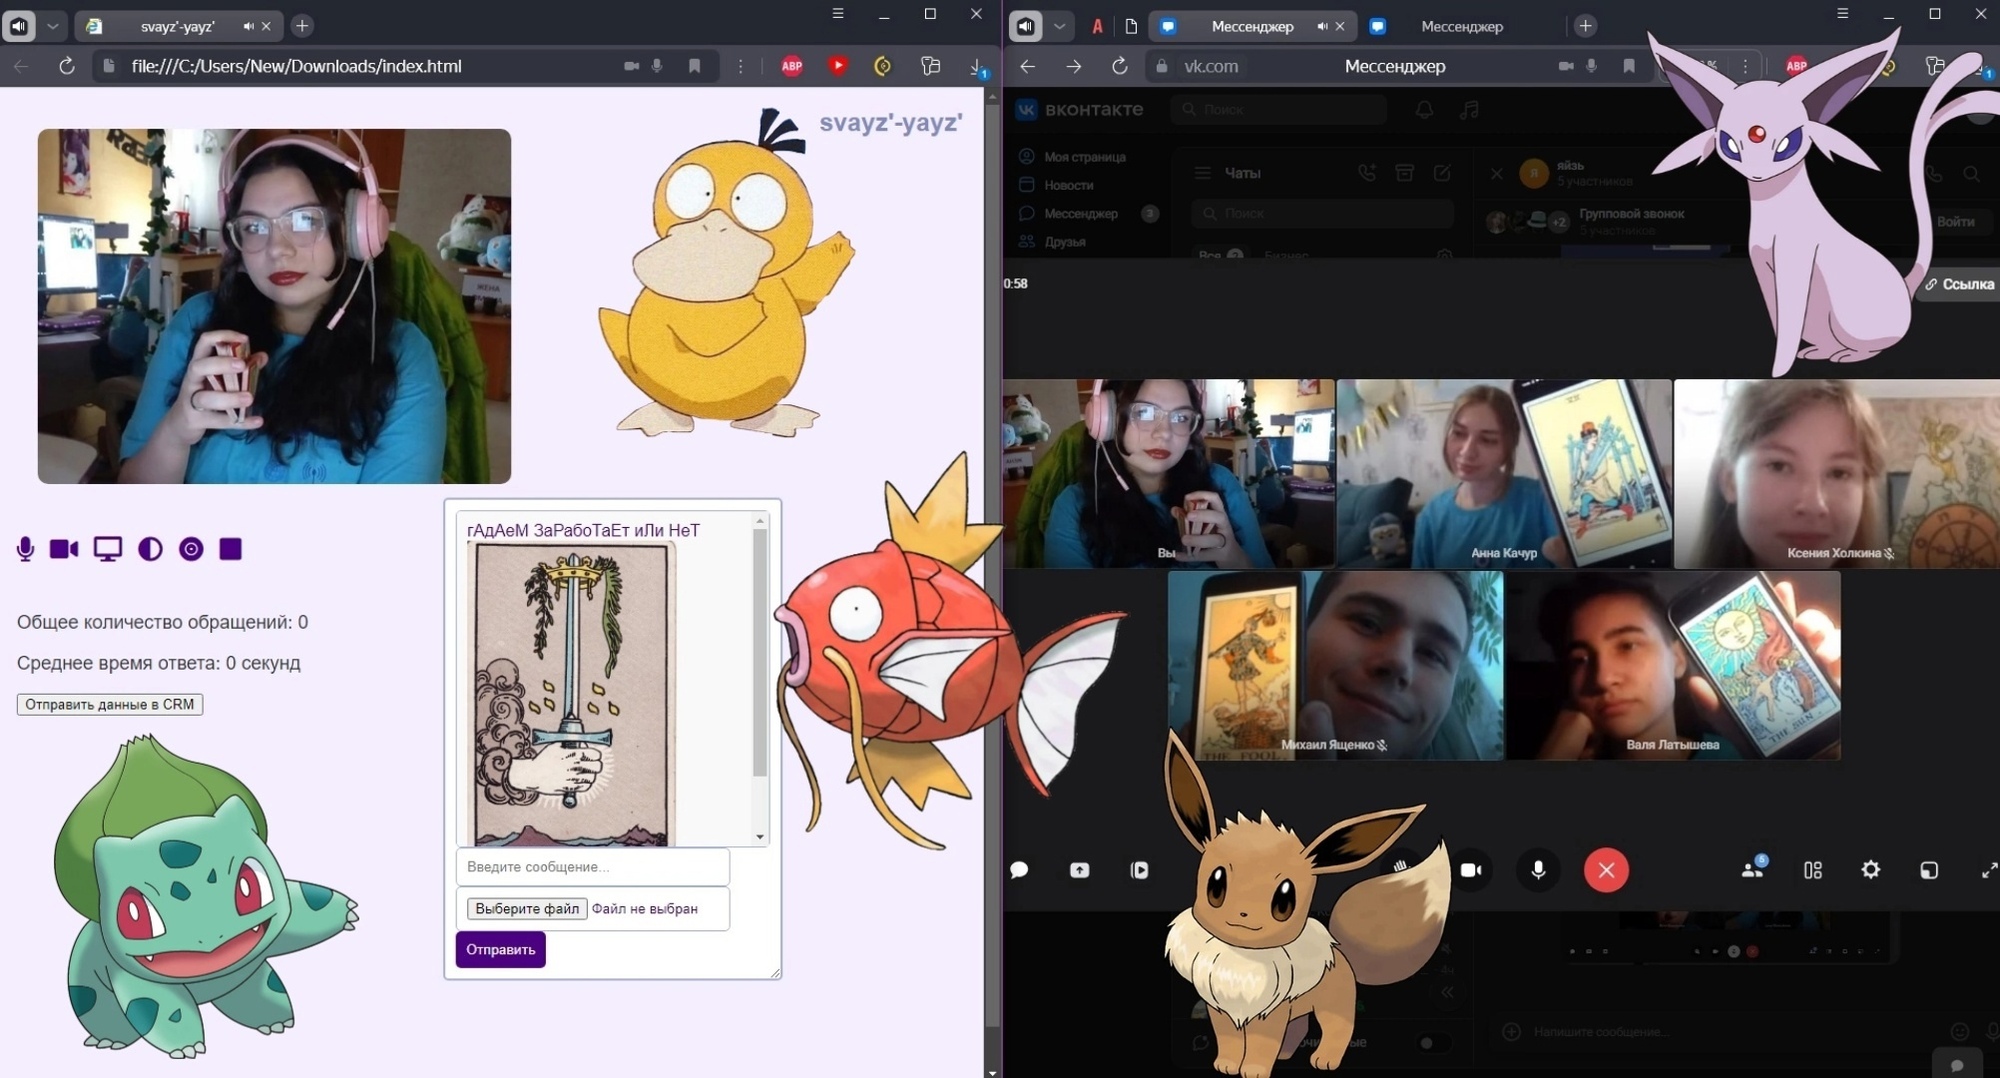Go back in the vk.com browser
The width and height of the screenshot is (2000, 1078).
coord(1027,66)
